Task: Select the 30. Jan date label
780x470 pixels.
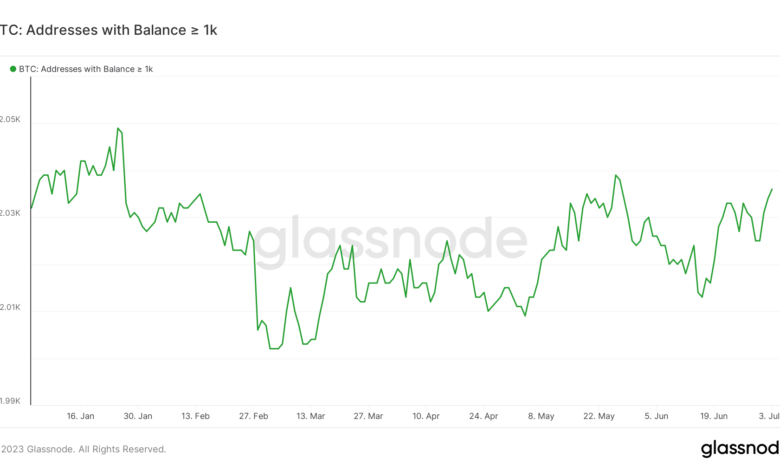Action: [137, 415]
